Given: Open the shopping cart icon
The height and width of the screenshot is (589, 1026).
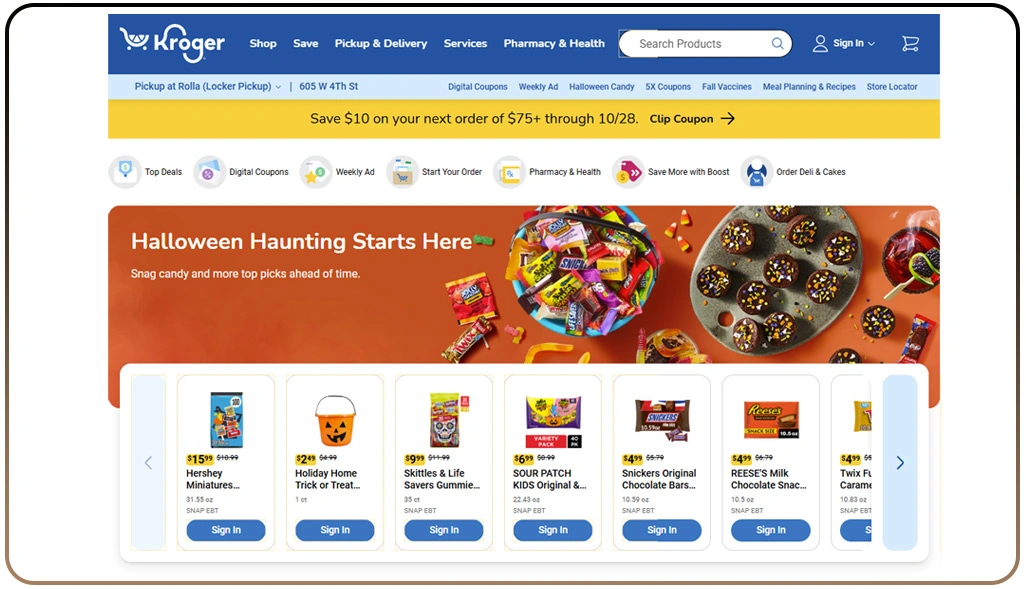Looking at the screenshot, I should 910,44.
